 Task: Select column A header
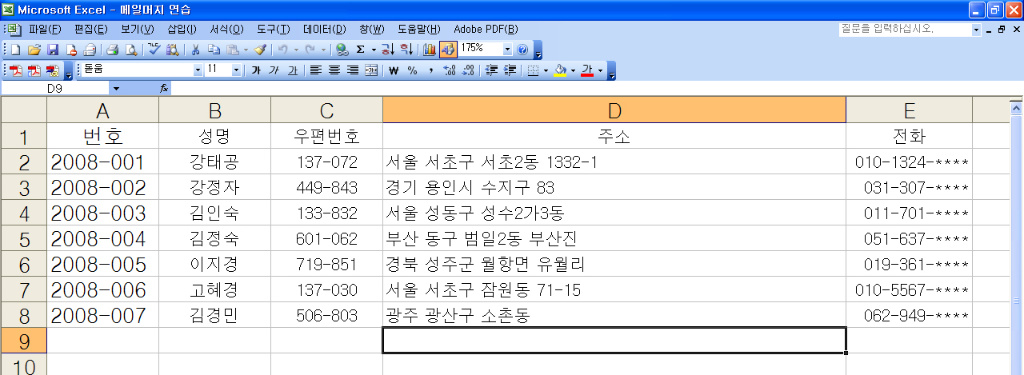click(x=103, y=110)
